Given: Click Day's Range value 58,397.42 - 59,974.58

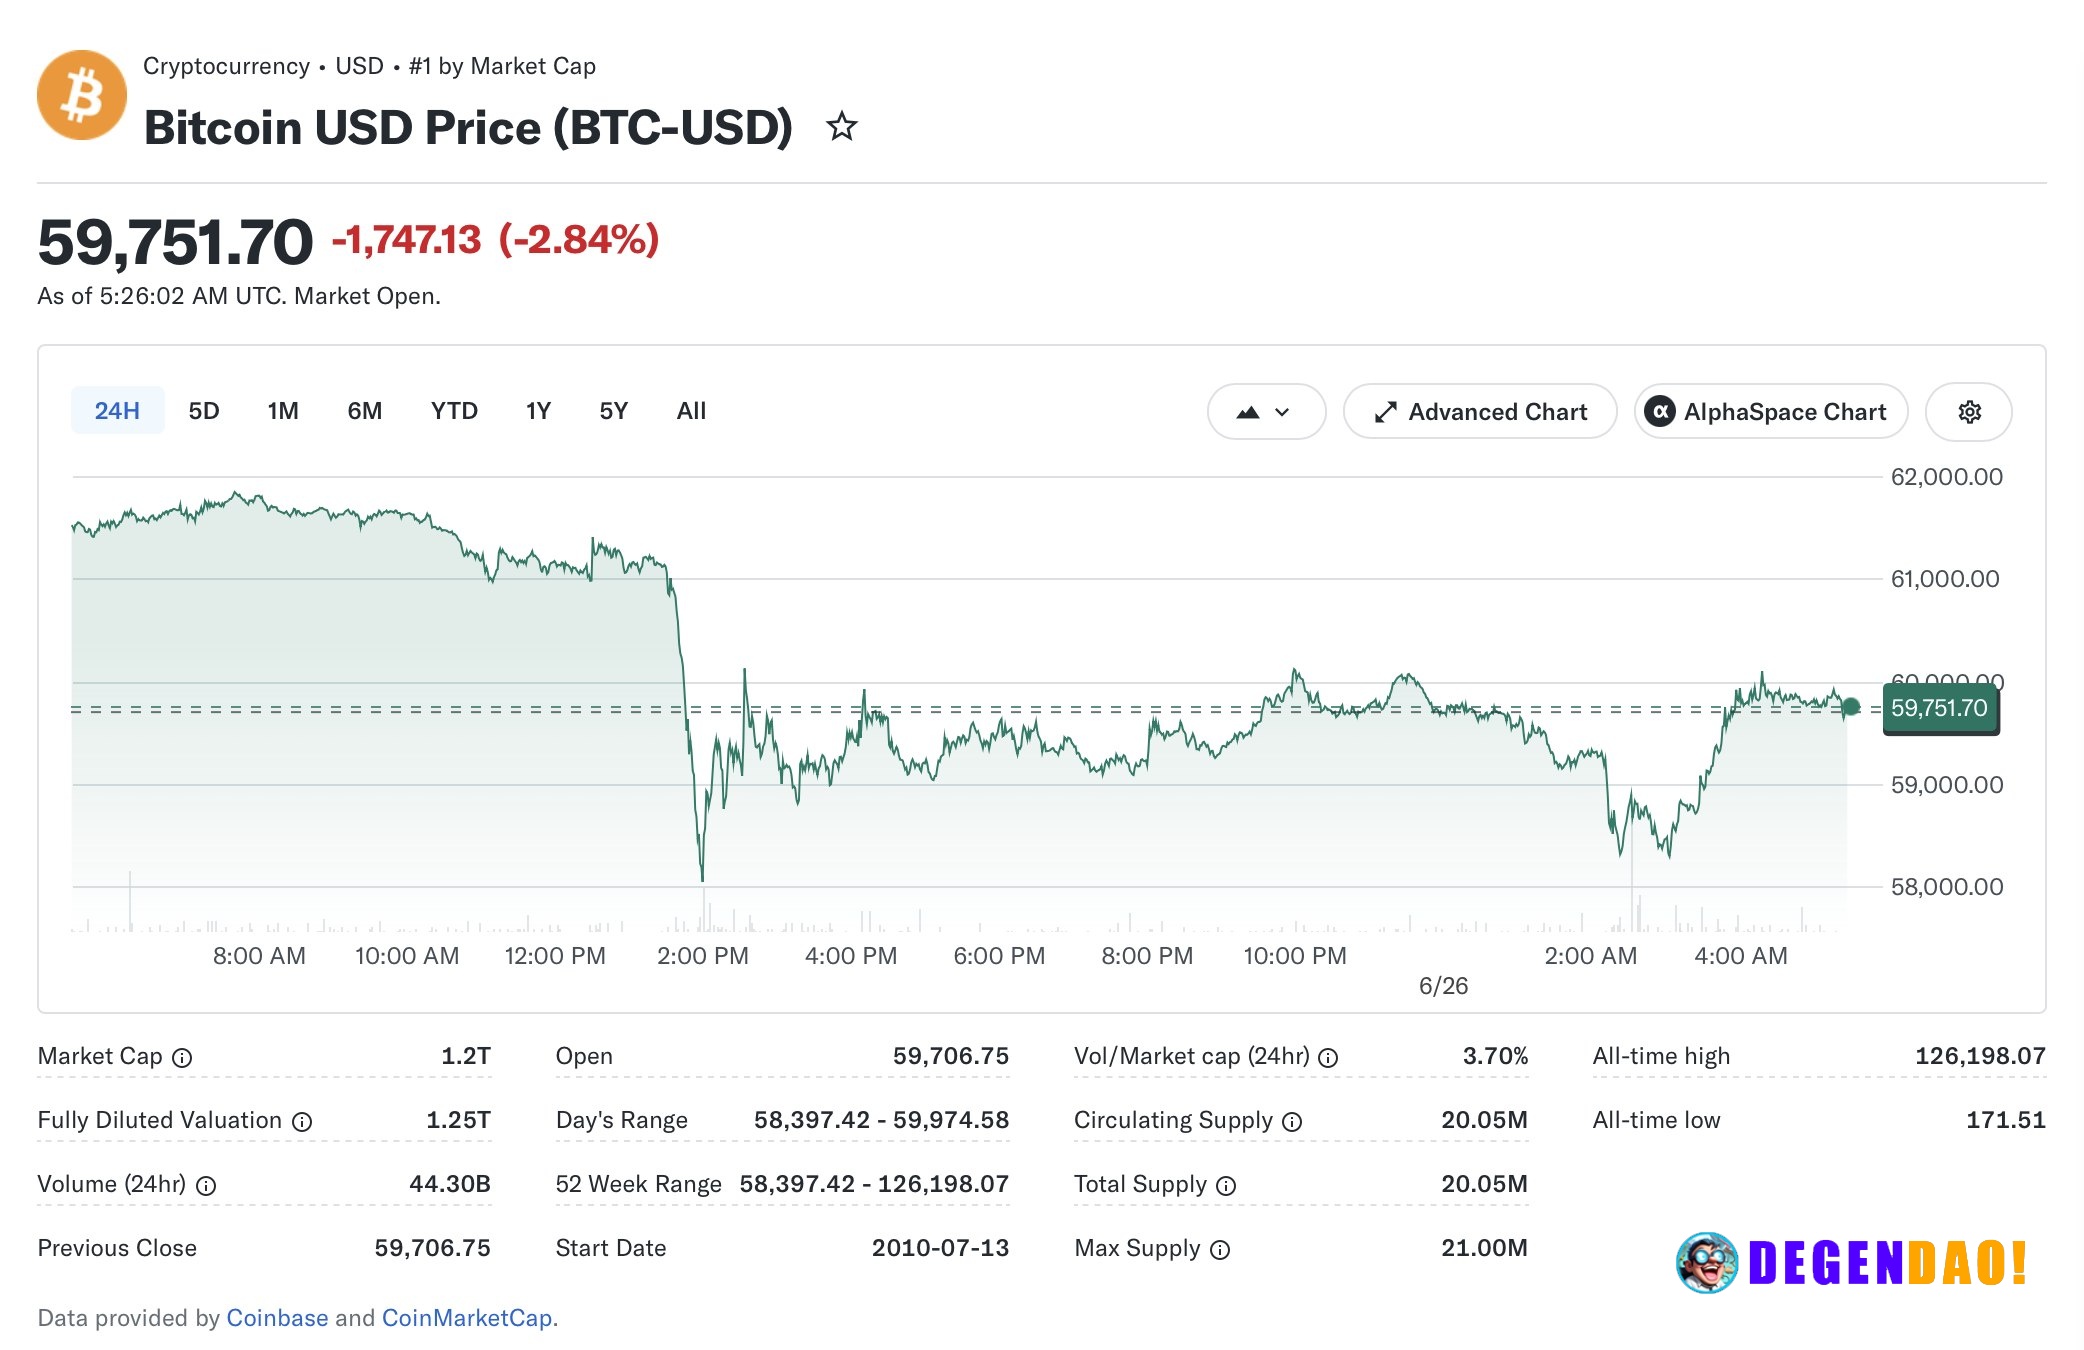Looking at the screenshot, I should point(881,1120).
